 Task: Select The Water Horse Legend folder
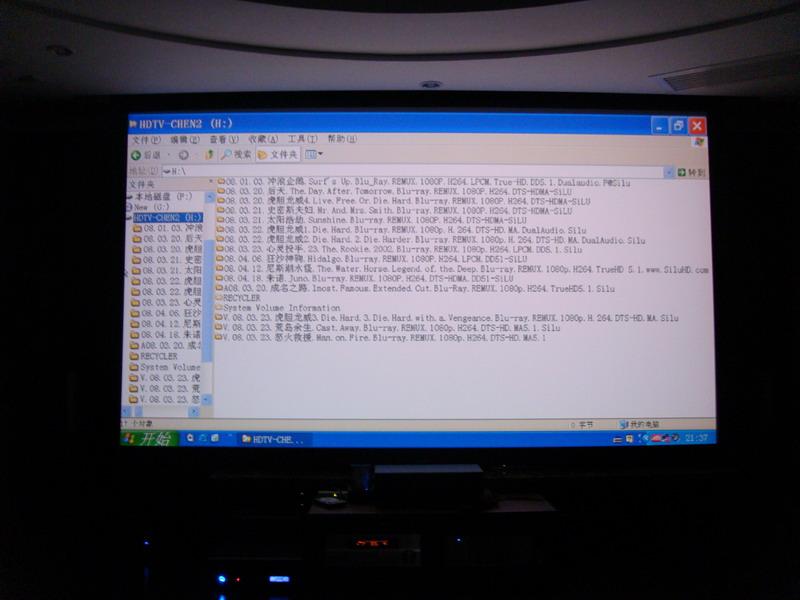(462, 269)
